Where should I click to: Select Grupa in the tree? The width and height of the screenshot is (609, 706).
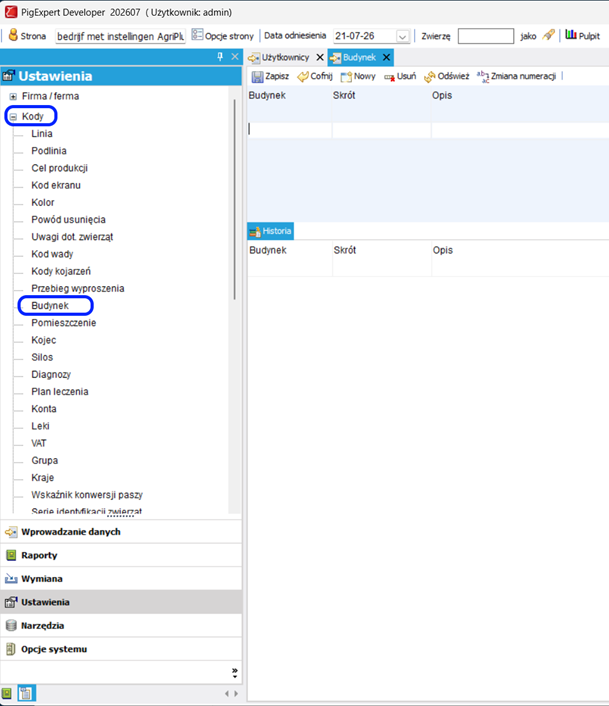45,461
